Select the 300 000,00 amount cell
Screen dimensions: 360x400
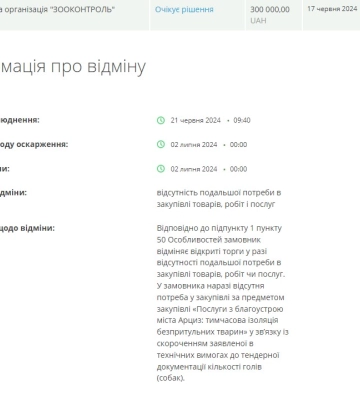pos(270,9)
